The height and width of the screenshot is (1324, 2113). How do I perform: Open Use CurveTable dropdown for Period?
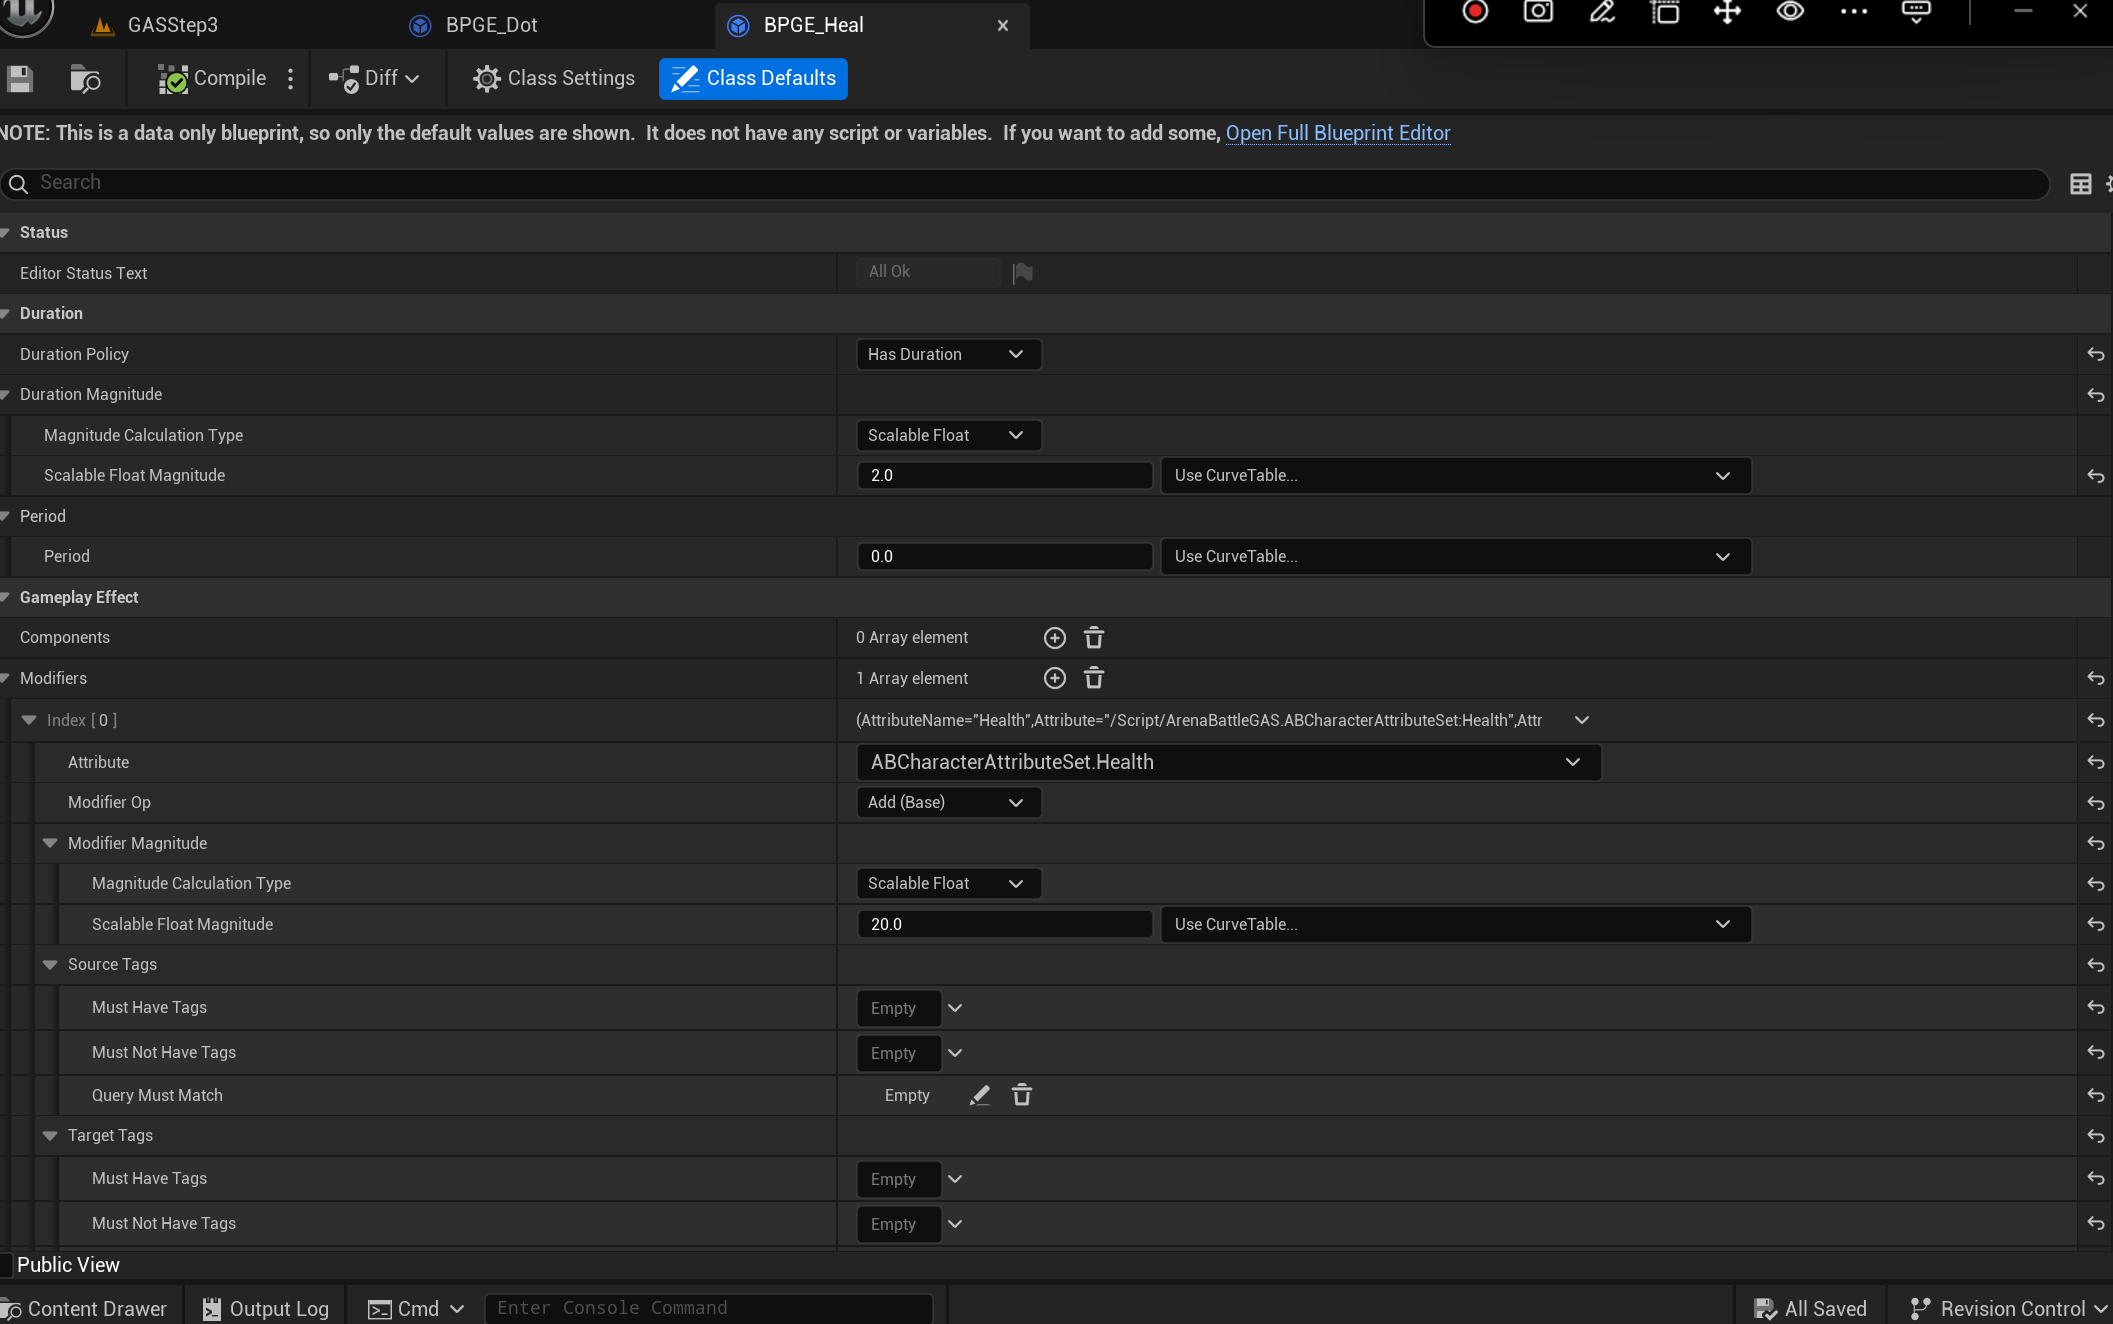click(x=1455, y=556)
